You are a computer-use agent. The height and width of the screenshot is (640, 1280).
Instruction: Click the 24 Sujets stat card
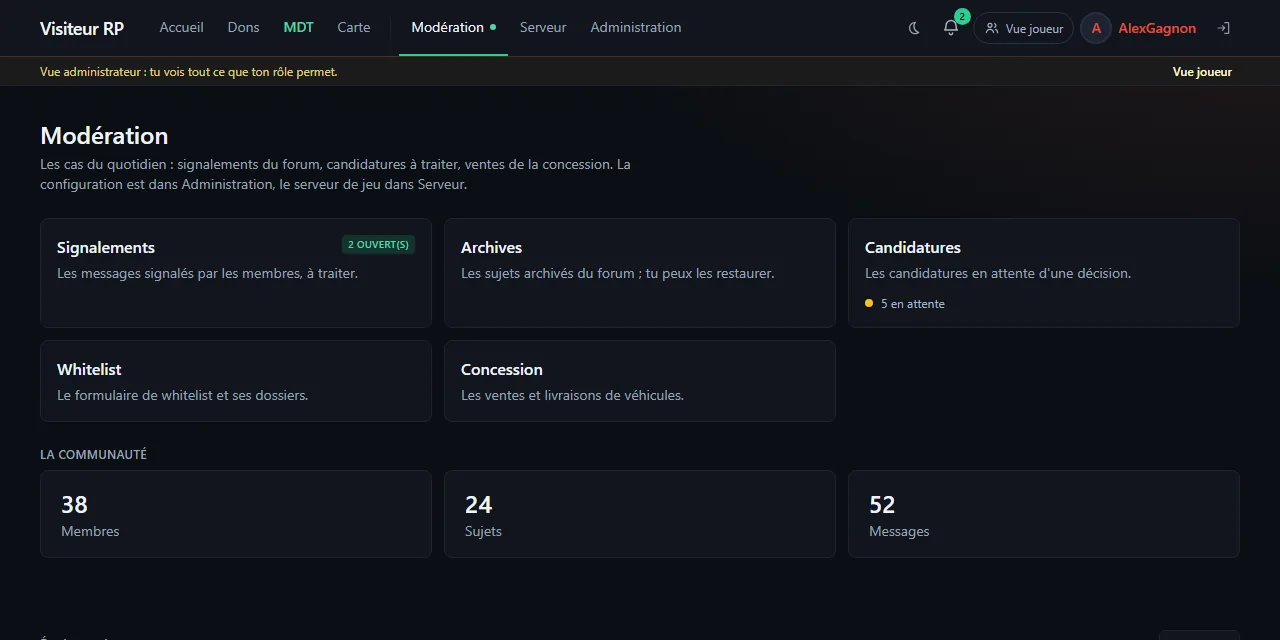[x=640, y=514]
